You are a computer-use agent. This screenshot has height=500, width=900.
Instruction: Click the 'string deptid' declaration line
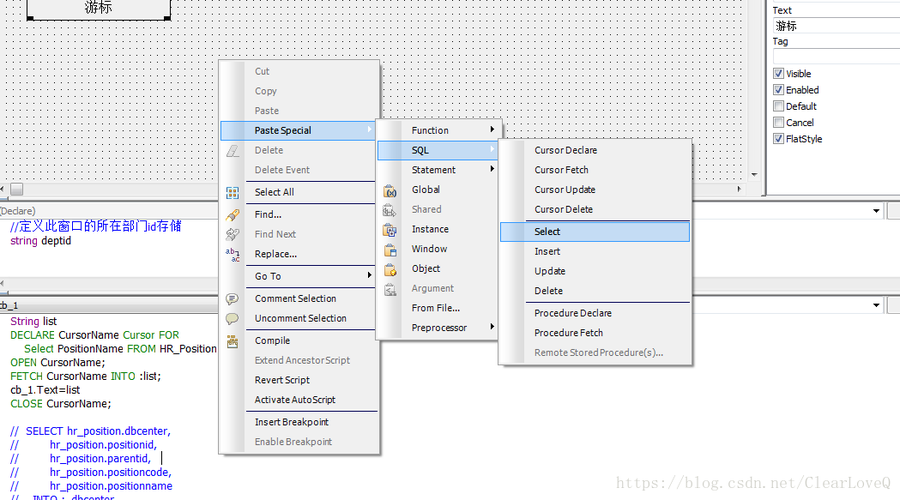pos(41,241)
